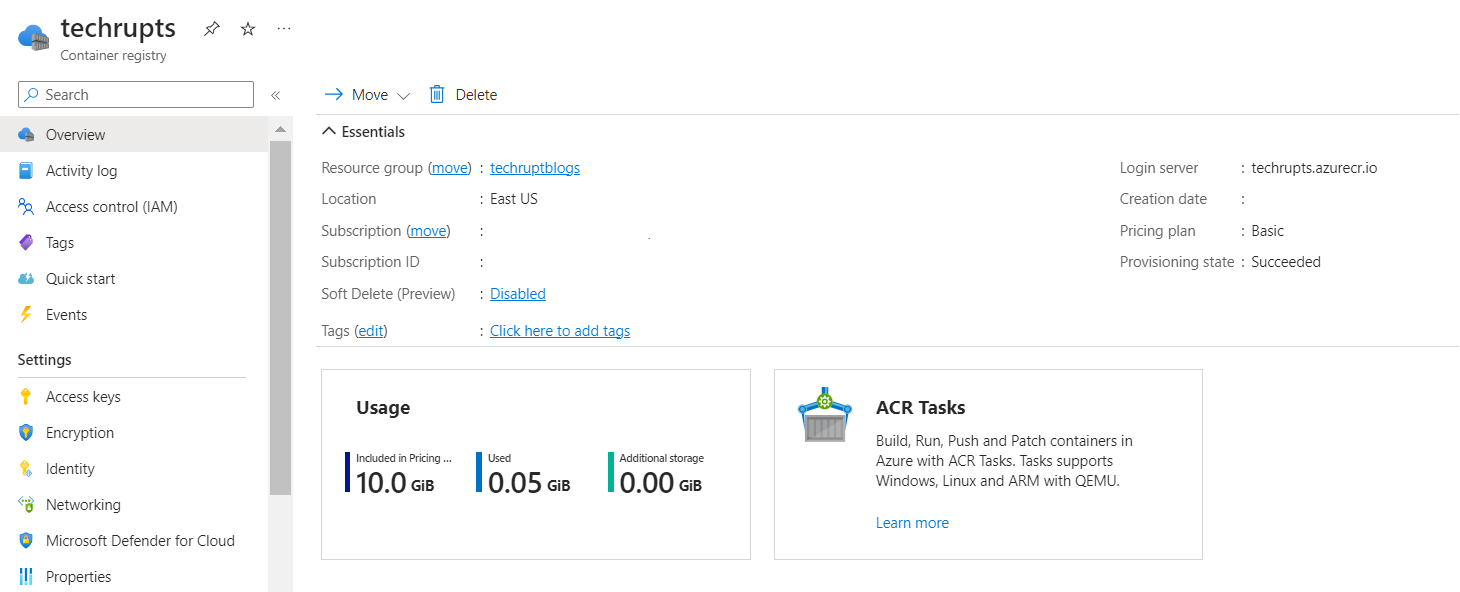The height and width of the screenshot is (592, 1460).
Task: Click the Networking icon in sidebar
Action: pos(26,505)
